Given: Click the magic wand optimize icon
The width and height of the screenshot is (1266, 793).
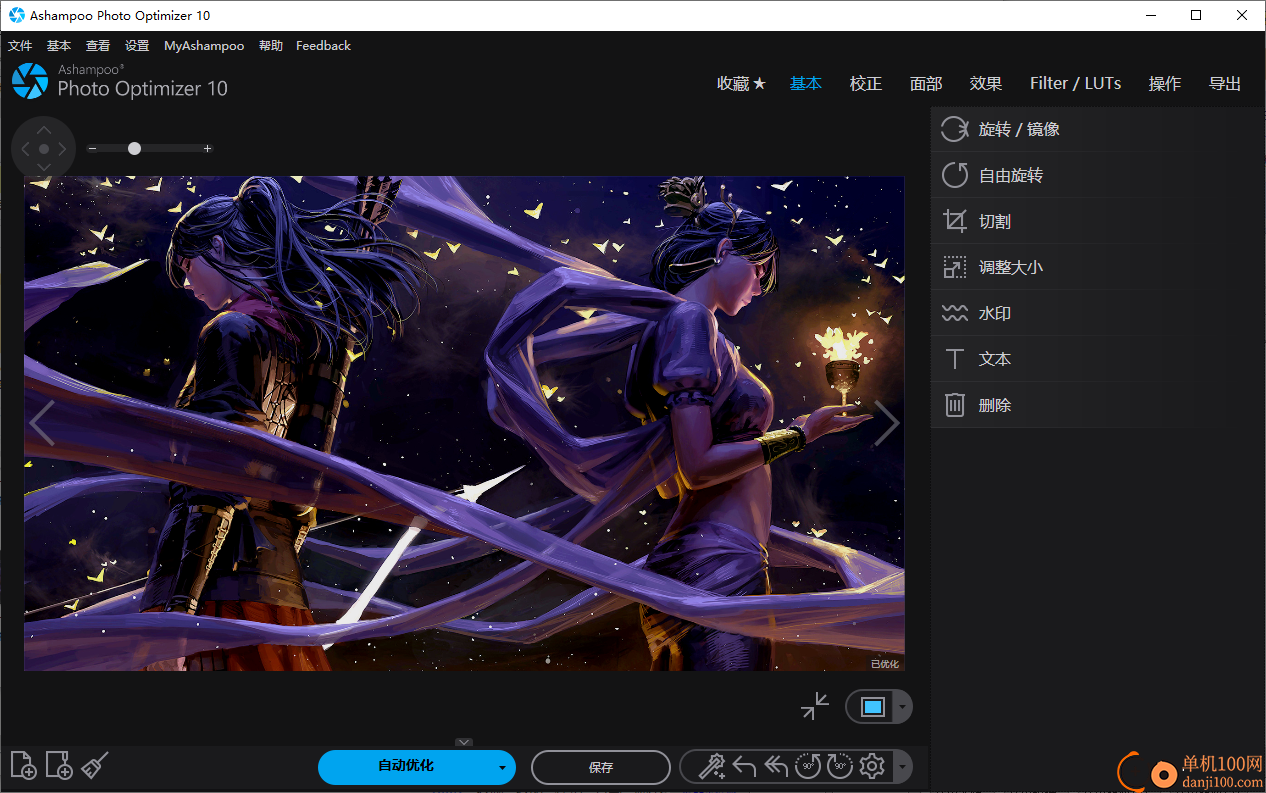Looking at the screenshot, I should [x=711, y=767].
